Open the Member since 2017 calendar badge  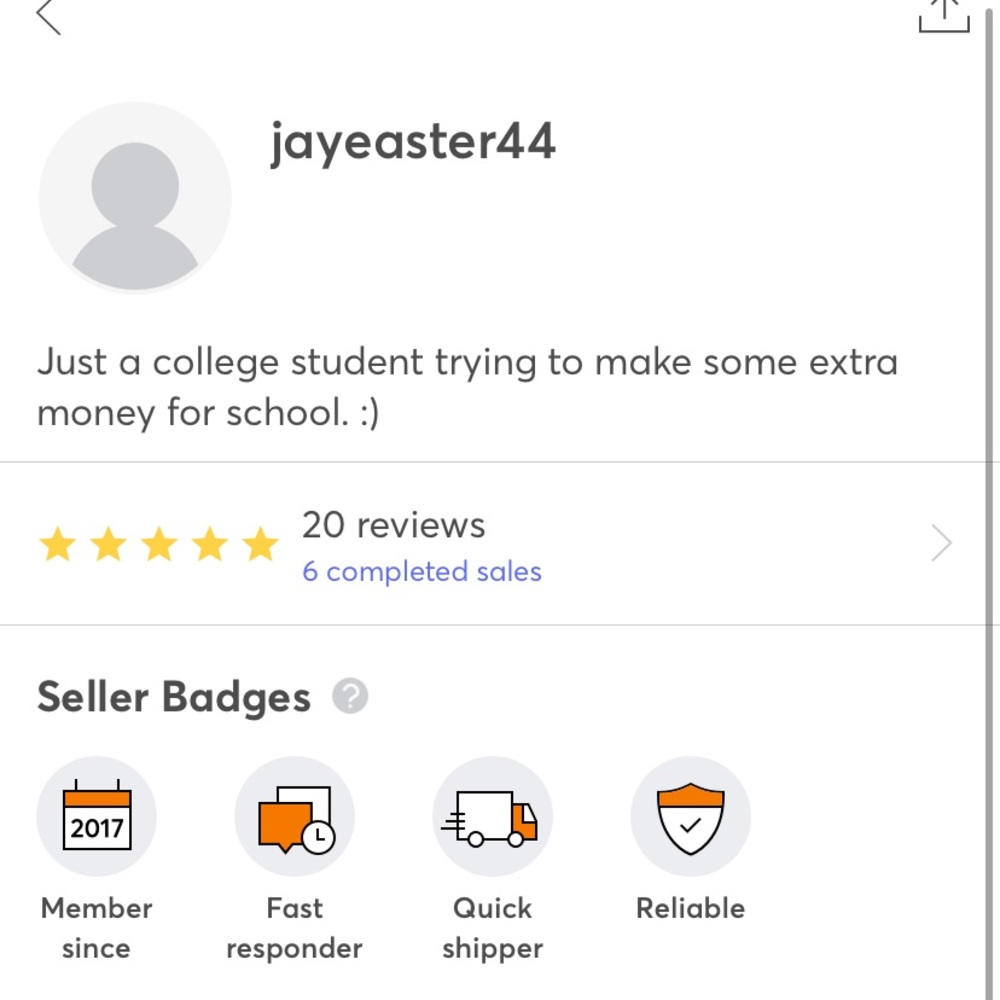pyautogui.click(x=96, y=815)
